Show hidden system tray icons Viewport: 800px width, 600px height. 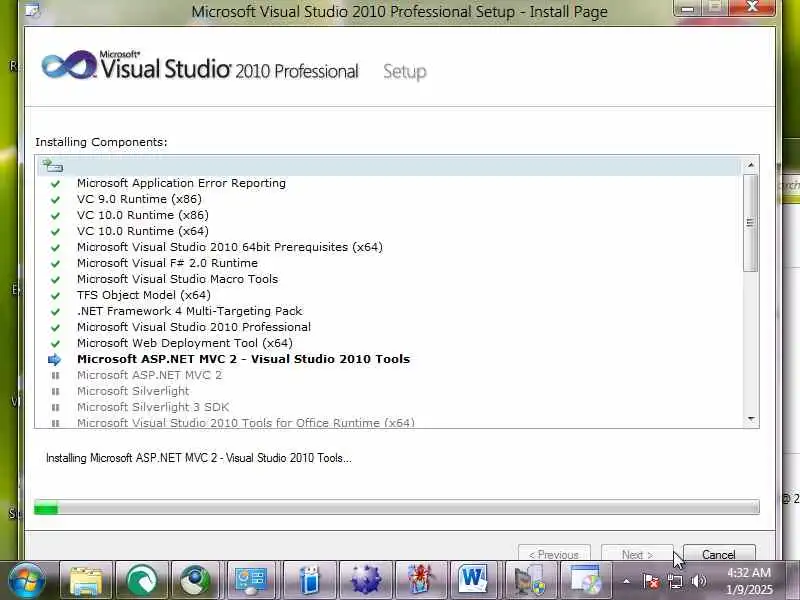click(x=626, y=581)
